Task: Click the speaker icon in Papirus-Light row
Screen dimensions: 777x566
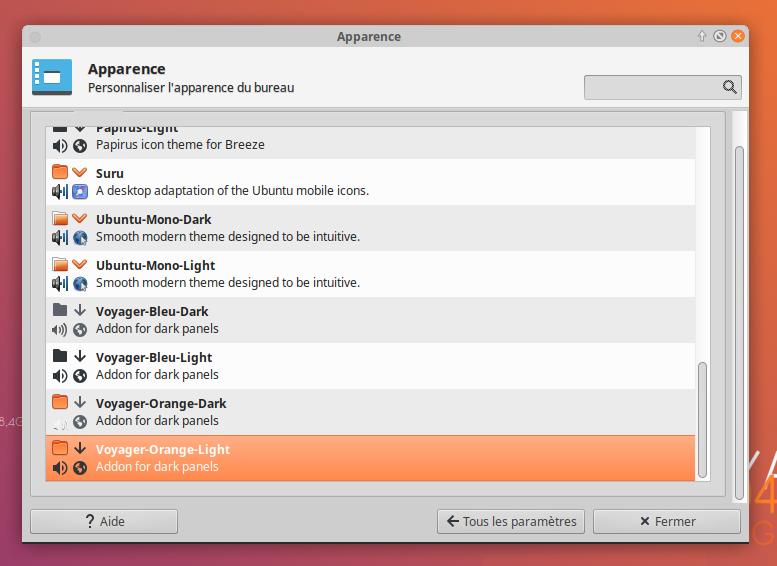Action: click(59, 146)
